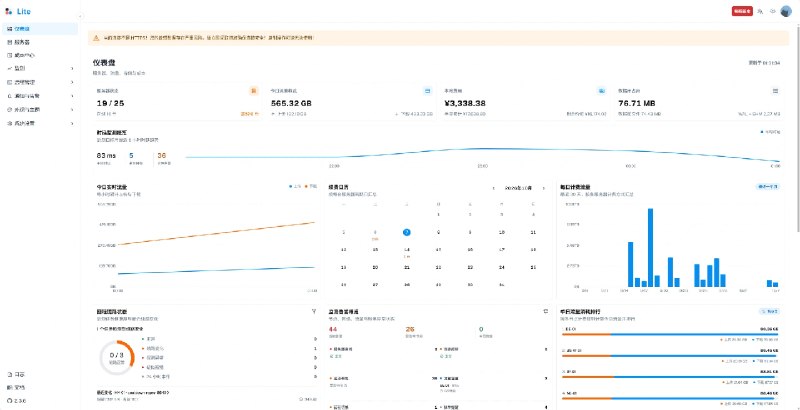Click the ¥3,338.38 value
The height and width of the screenshot is (410, 800).
(465, 103)
